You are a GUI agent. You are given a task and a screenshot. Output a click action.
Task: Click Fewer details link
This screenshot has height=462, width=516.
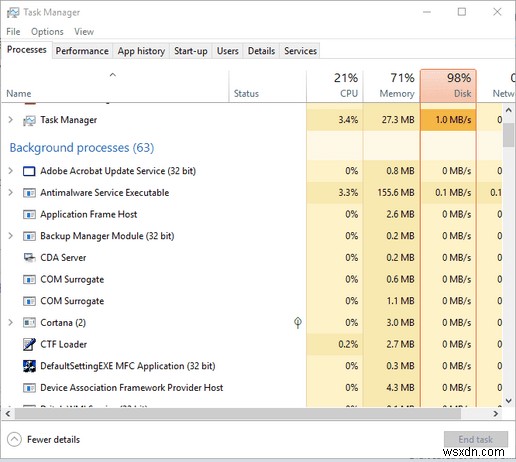click(53, 440)
